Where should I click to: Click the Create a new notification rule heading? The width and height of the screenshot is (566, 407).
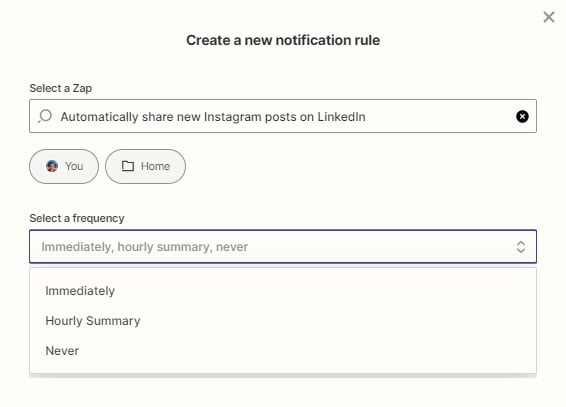click(x=283, y=40)
